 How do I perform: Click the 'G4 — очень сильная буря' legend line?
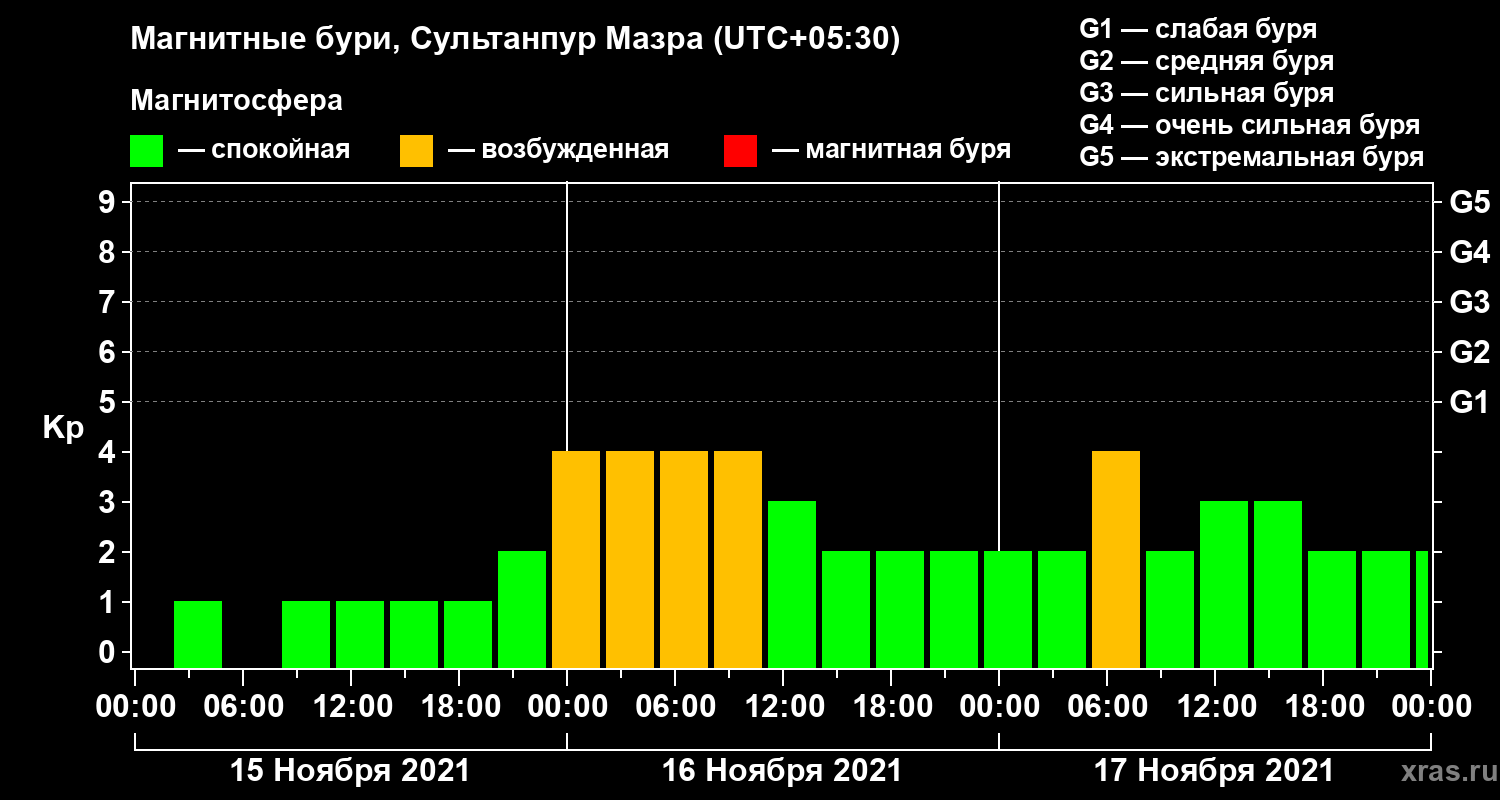pyautogui.click(x=1250, y=125)
